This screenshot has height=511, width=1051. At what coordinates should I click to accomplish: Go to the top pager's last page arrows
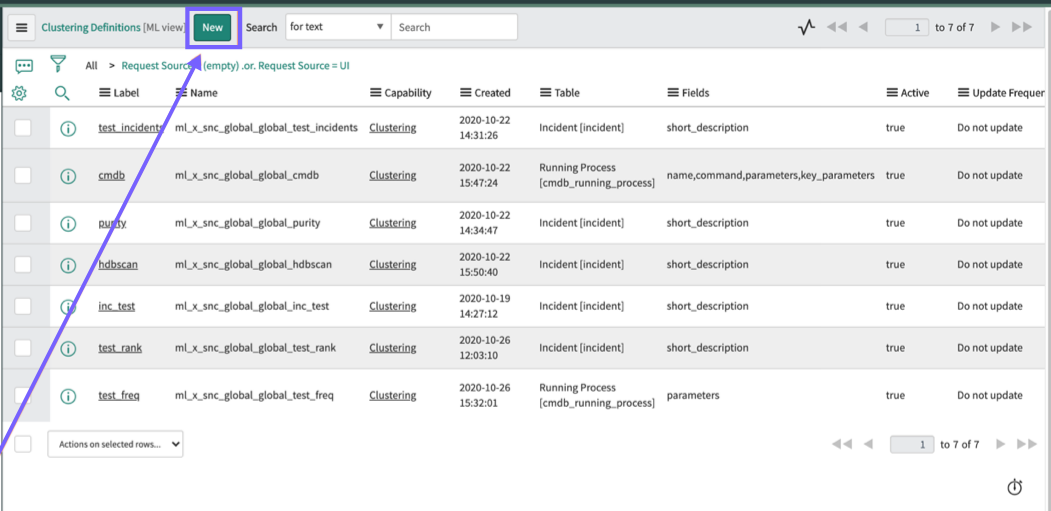click(x=1022, y=27)
